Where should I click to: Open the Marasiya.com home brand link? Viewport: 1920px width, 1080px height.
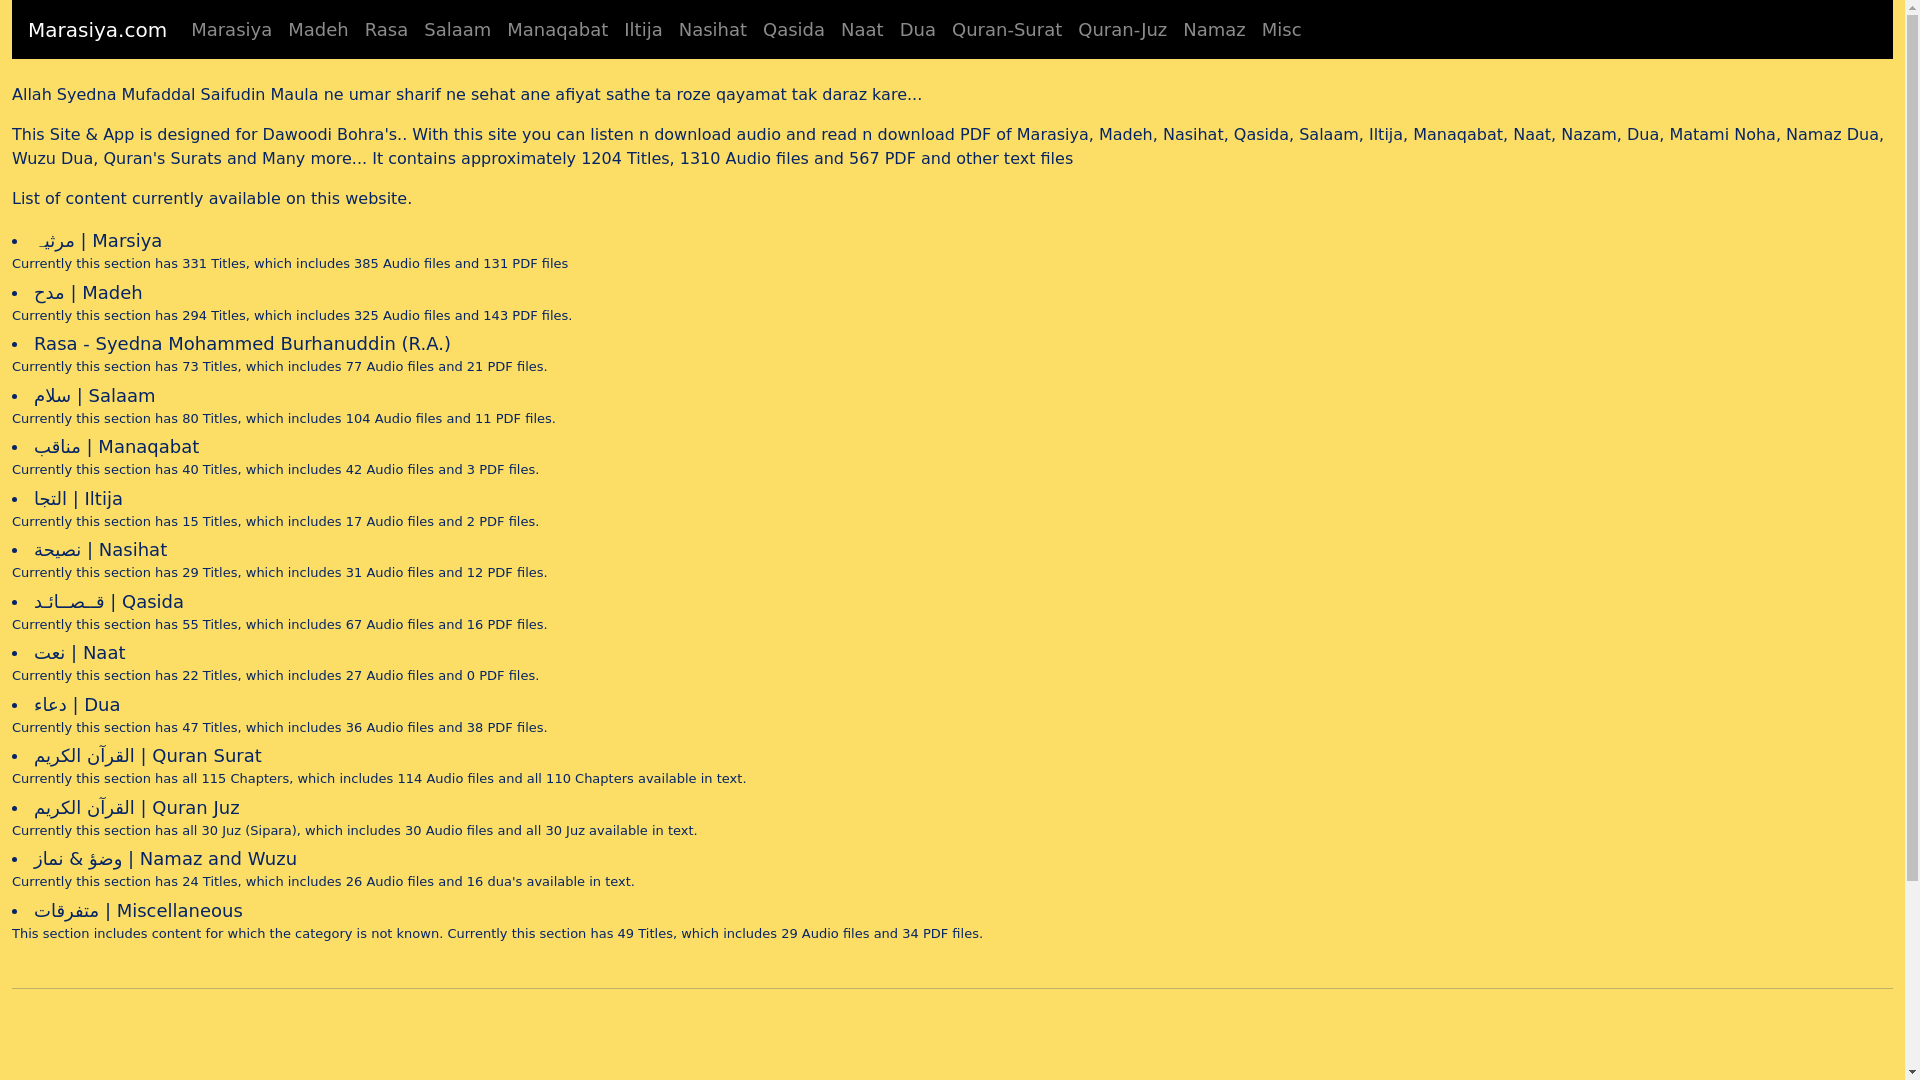97,30
